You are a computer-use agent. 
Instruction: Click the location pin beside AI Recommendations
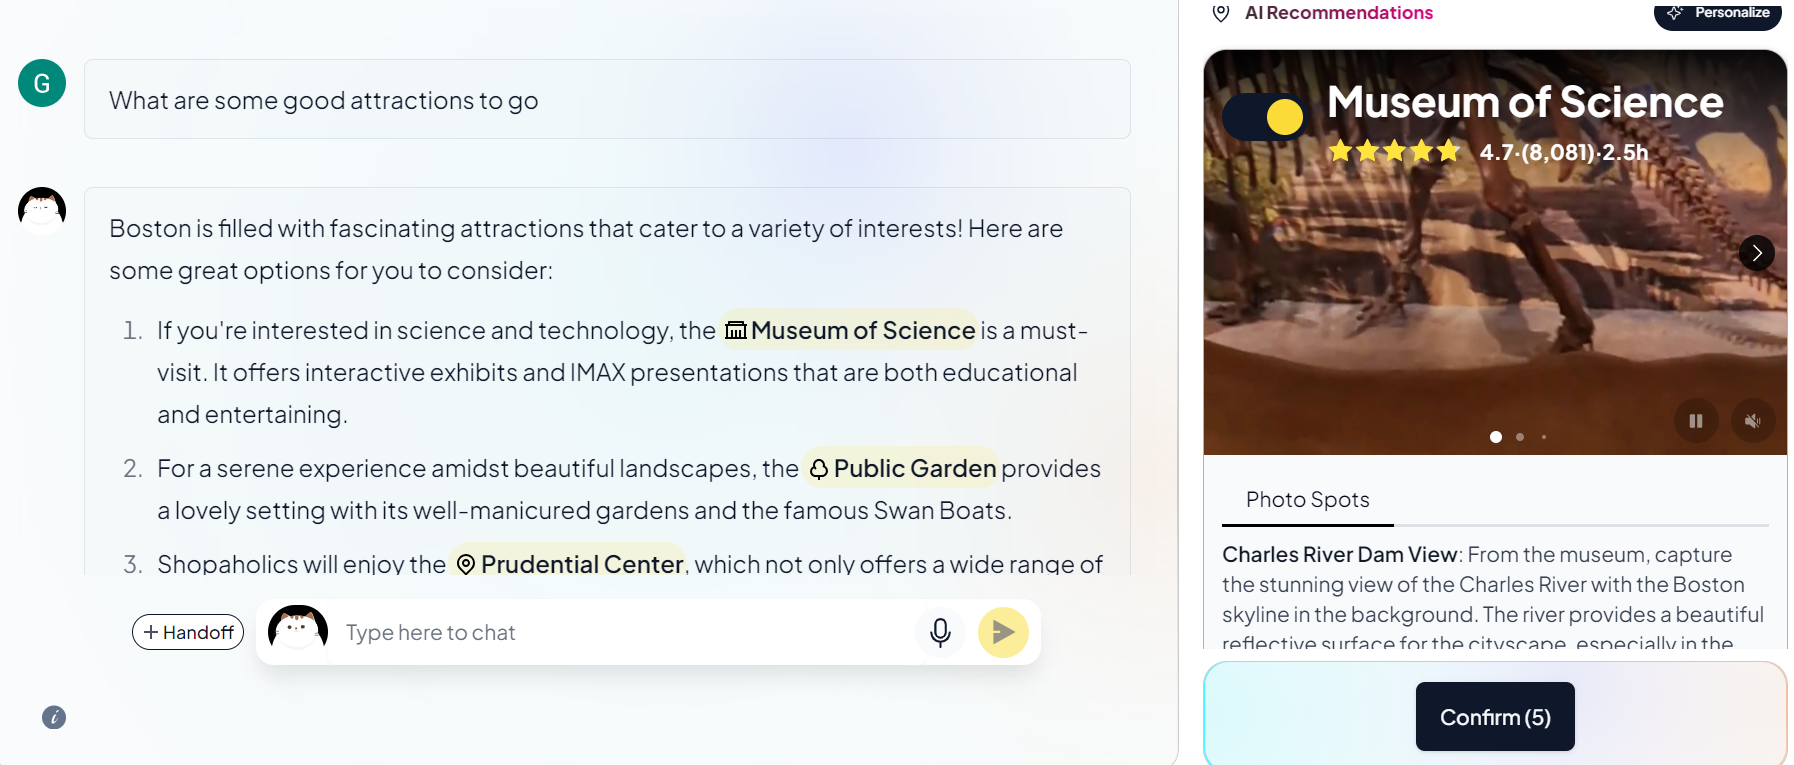[x=1220, y=13]
